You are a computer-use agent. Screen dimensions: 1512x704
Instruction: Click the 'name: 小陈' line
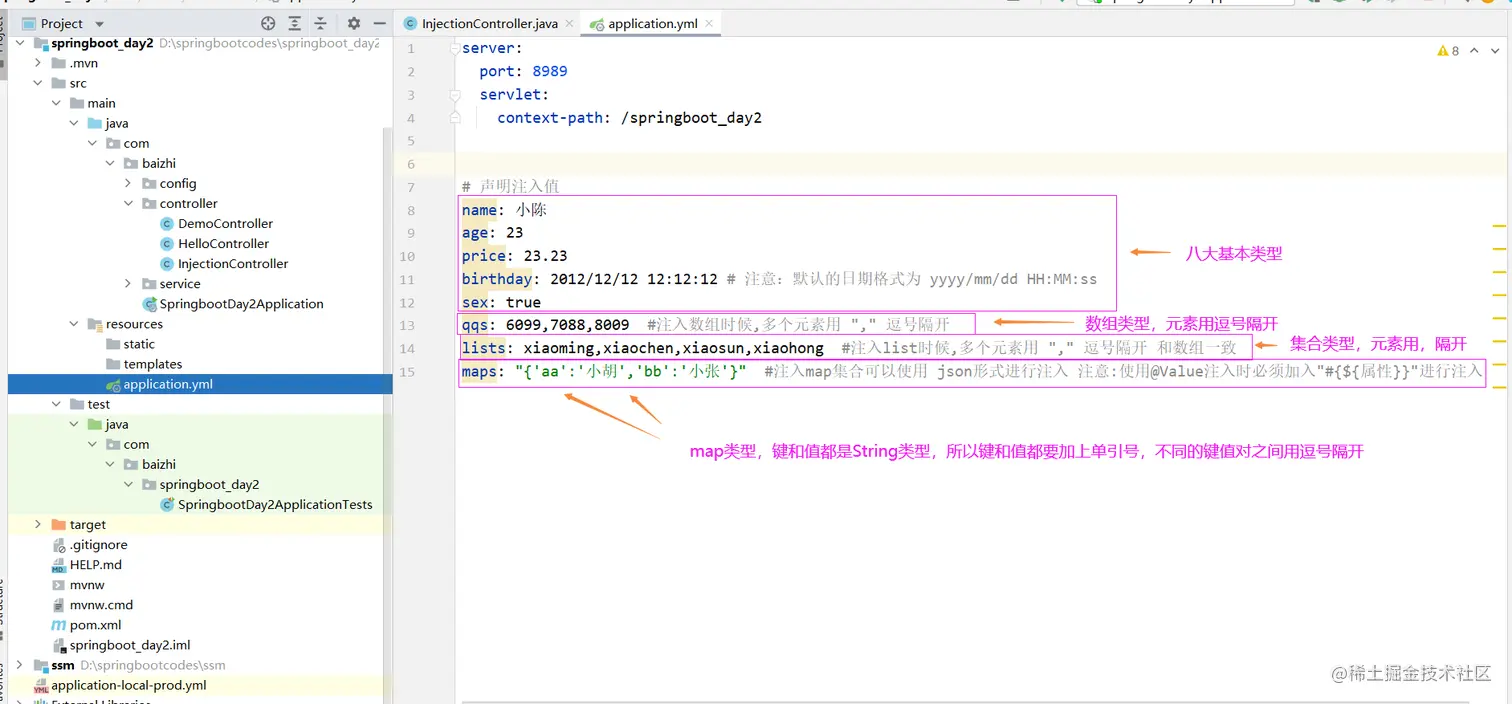(x=504, y=210)
